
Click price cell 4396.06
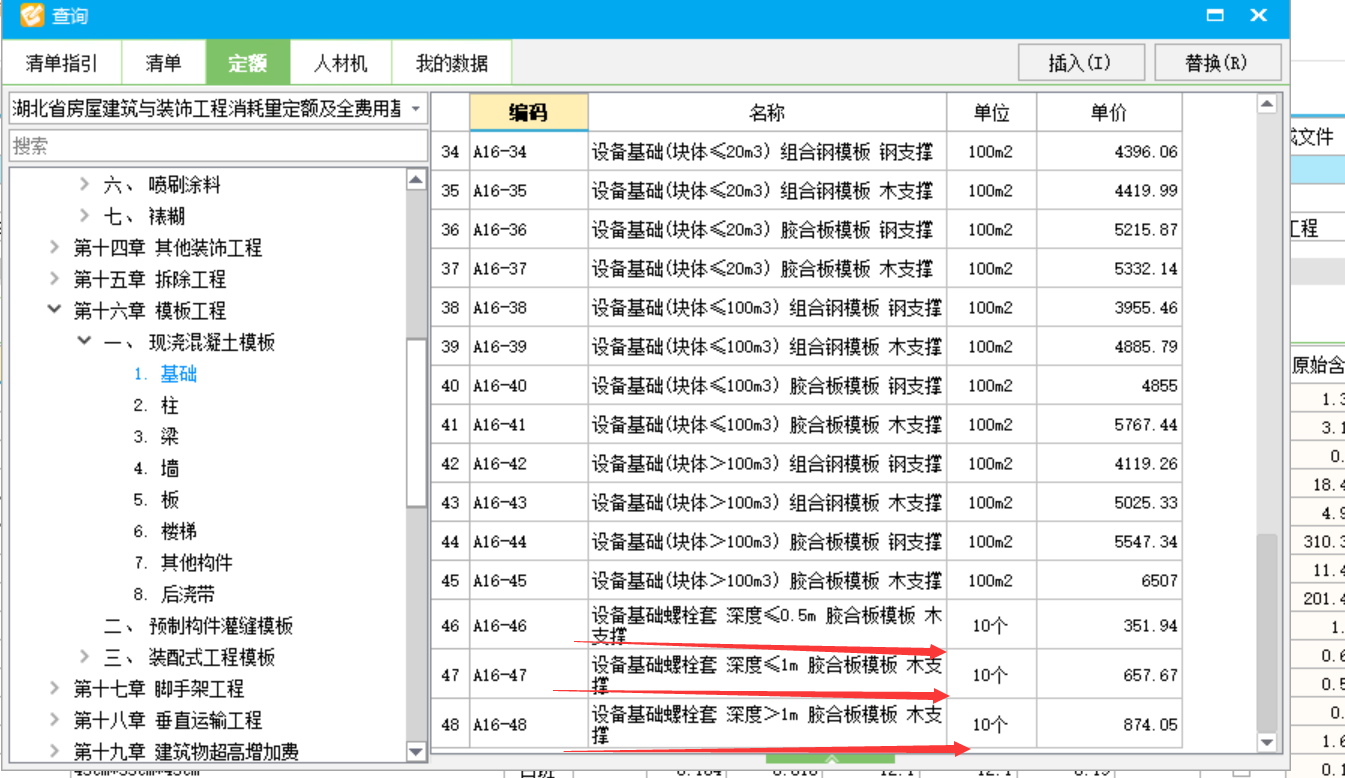(1109, 152)
